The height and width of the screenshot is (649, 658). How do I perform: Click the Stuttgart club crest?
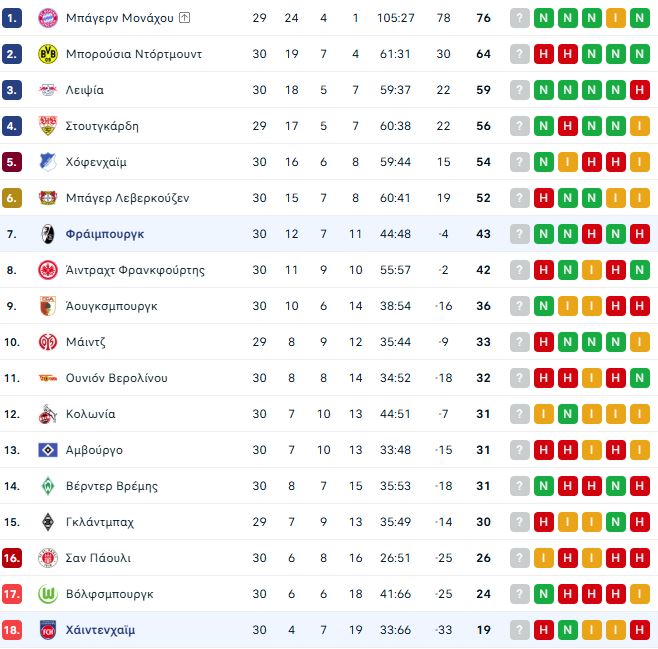coord(46,126)
